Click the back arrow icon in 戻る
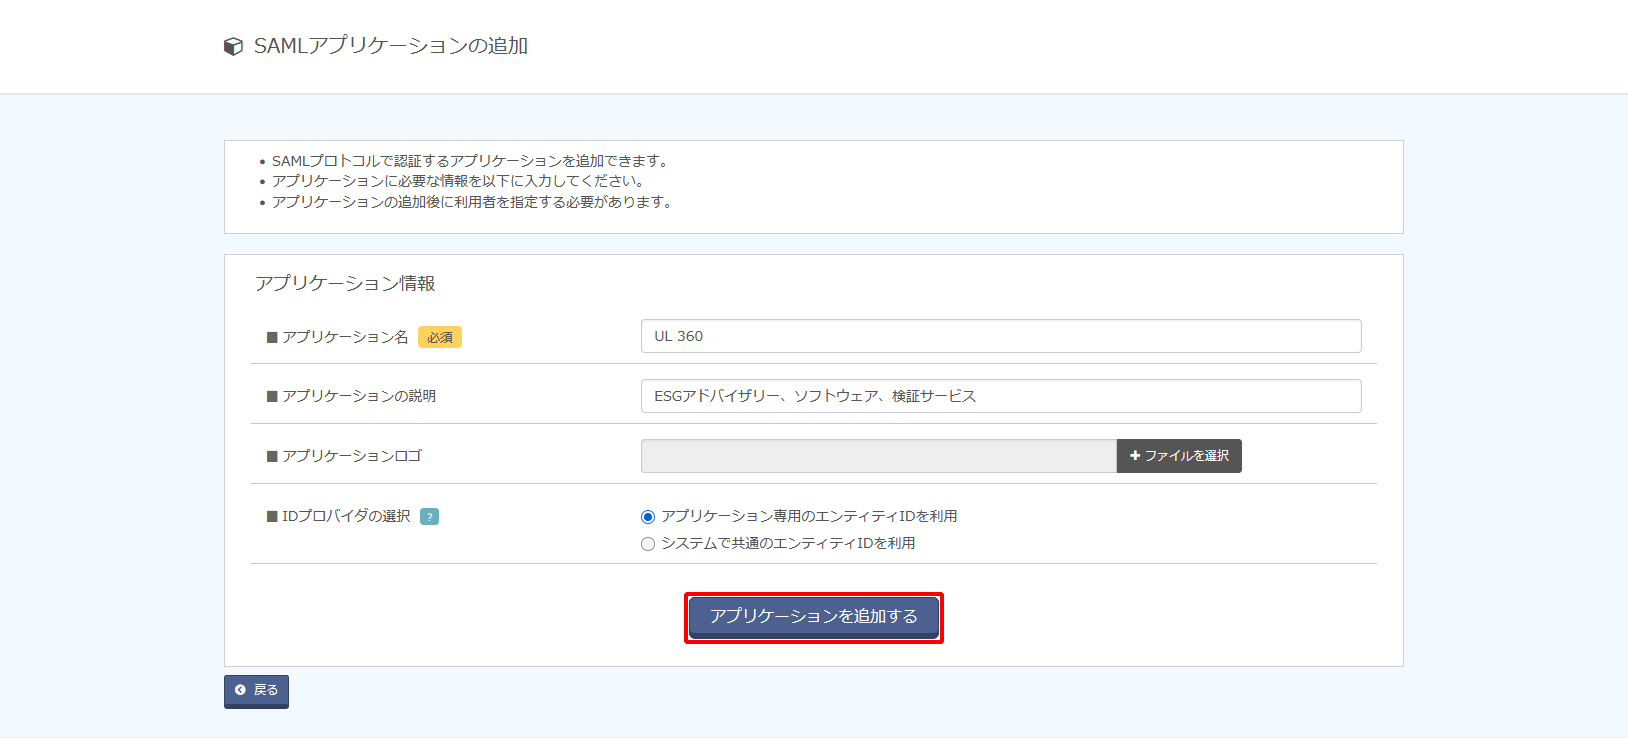1628x738 pixels. (x=240, y=690)
